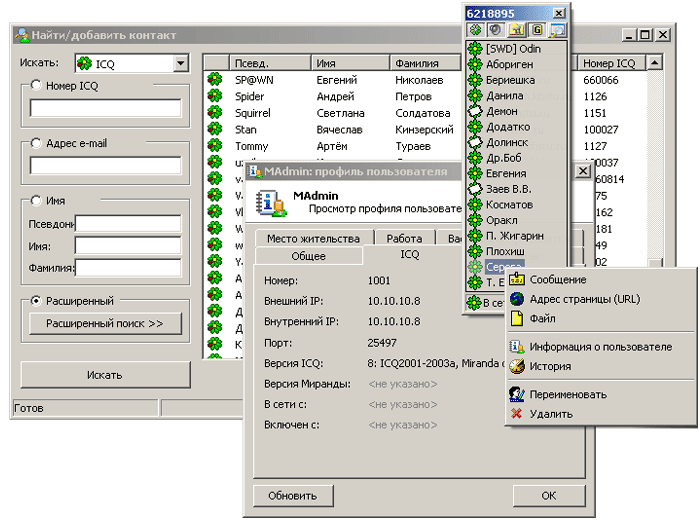Screen dimensions: 700x525
Task: Click the yellow G icon in contact list toolbar
Action: click(x=536, y=30)
